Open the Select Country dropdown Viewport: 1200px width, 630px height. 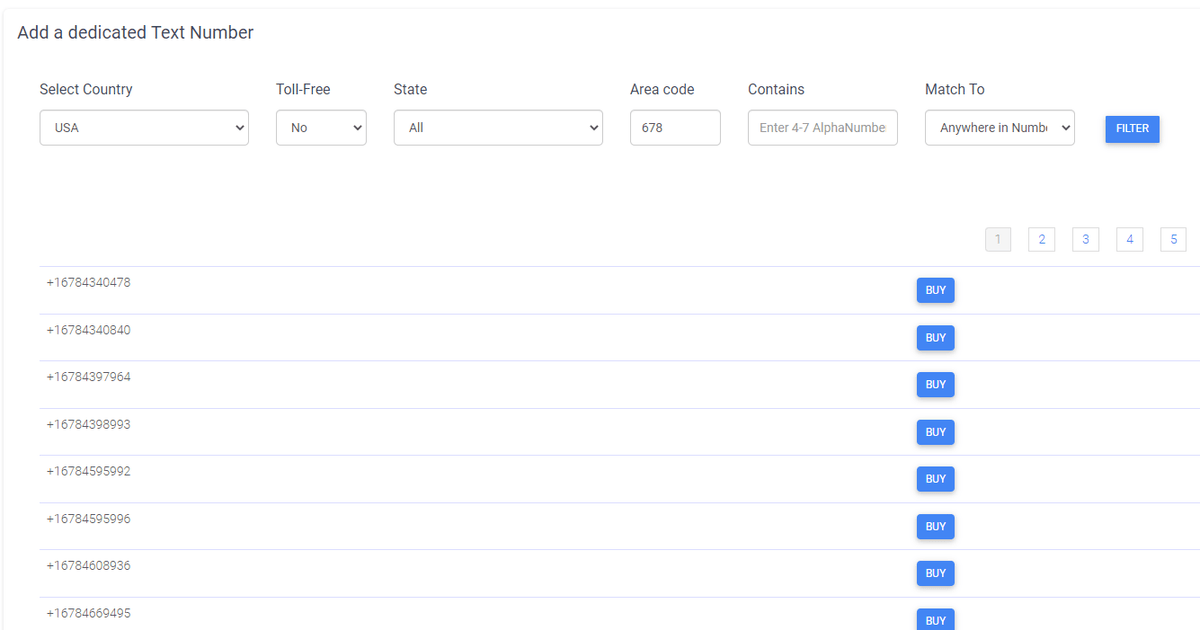pyautogui.click(x=144, y=128)
